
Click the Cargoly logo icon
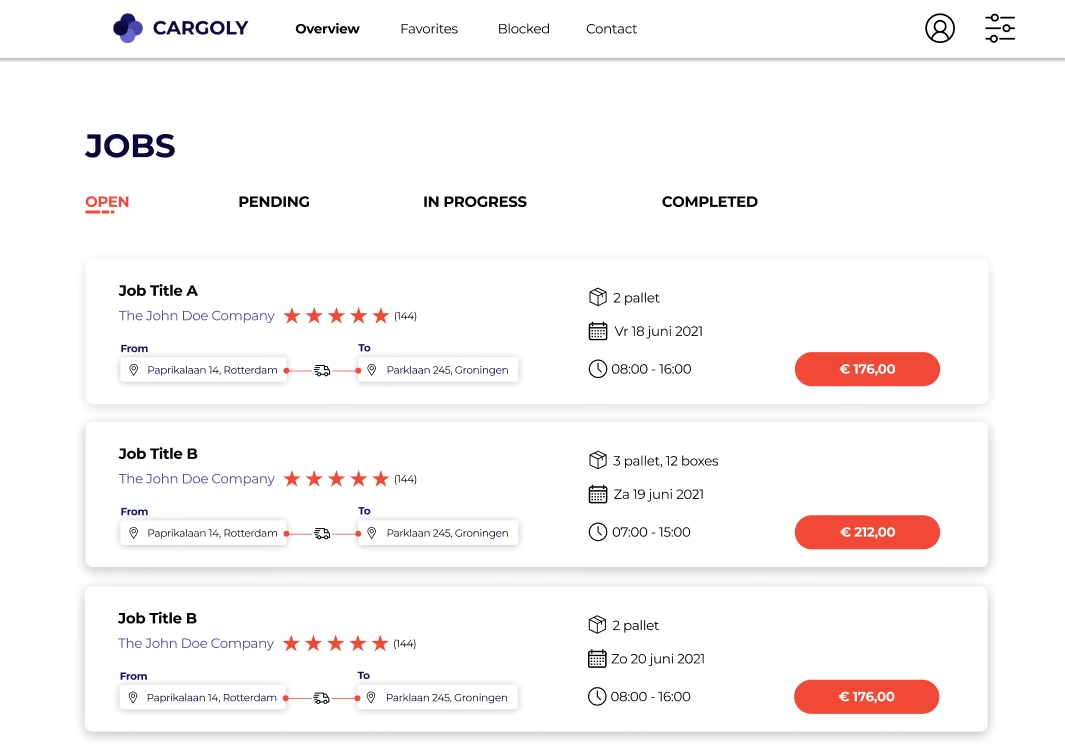pos(127,28)
